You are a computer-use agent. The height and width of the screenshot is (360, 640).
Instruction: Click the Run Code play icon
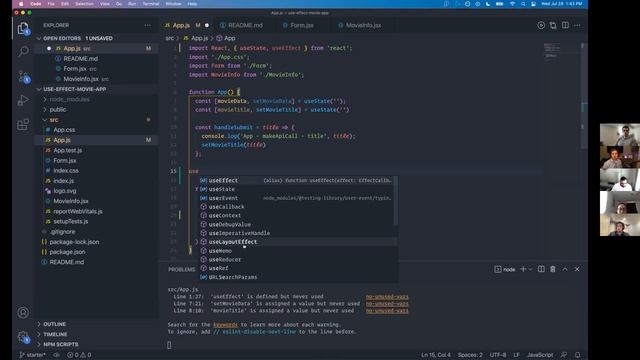(x=541, y=25)
